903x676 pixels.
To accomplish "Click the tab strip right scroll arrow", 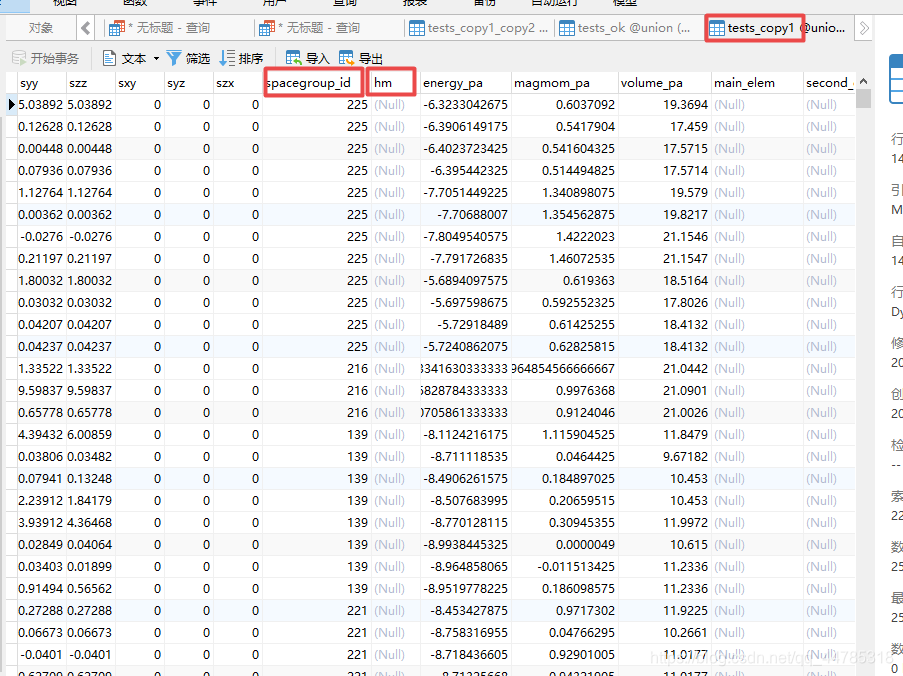I will (x=864, y=28).
